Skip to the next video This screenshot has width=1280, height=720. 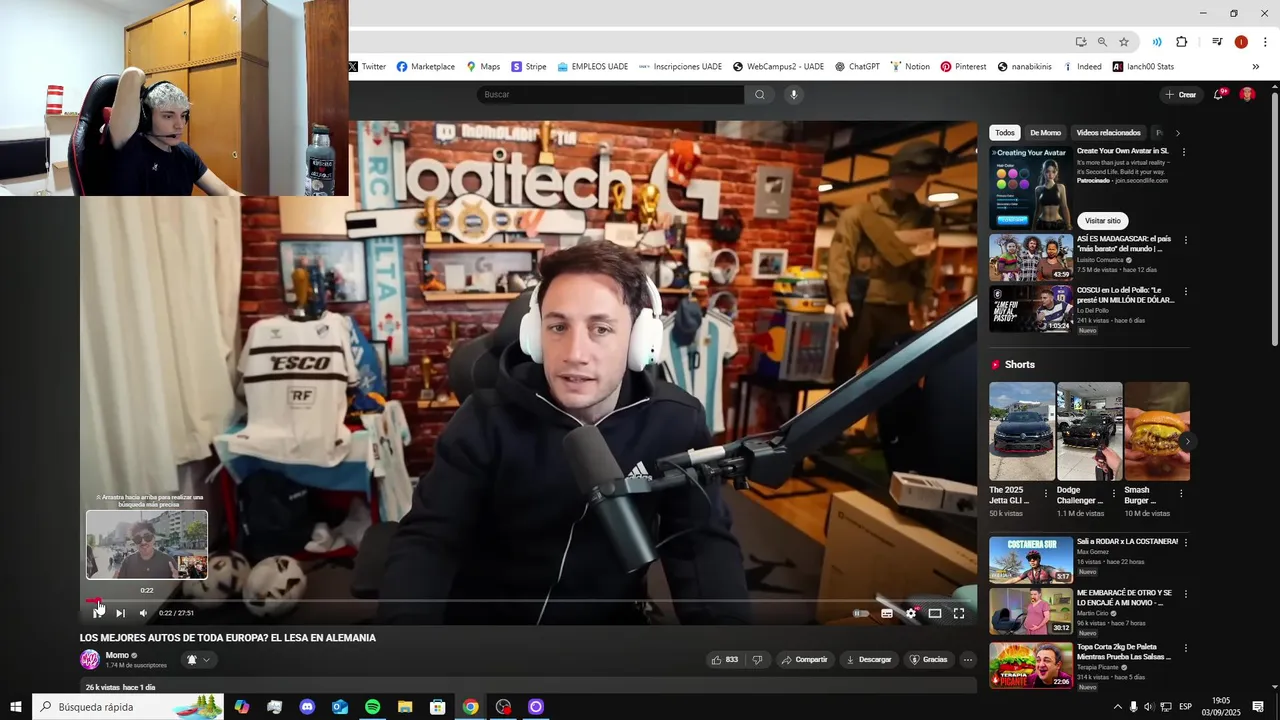click(120, 613)
